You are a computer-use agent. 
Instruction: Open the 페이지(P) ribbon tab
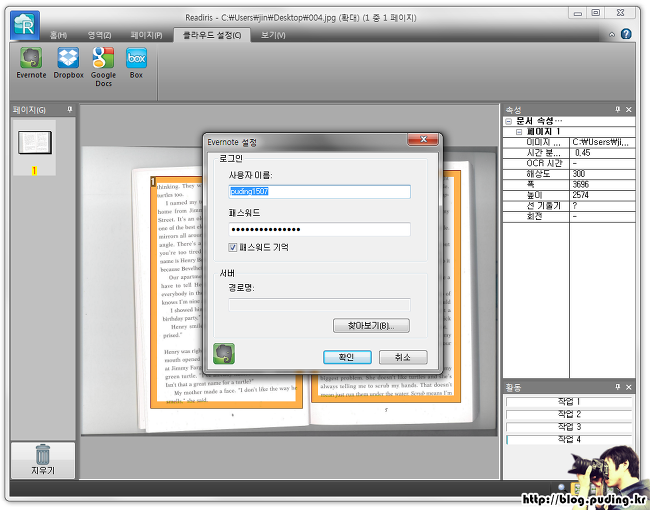coord(146,35)
